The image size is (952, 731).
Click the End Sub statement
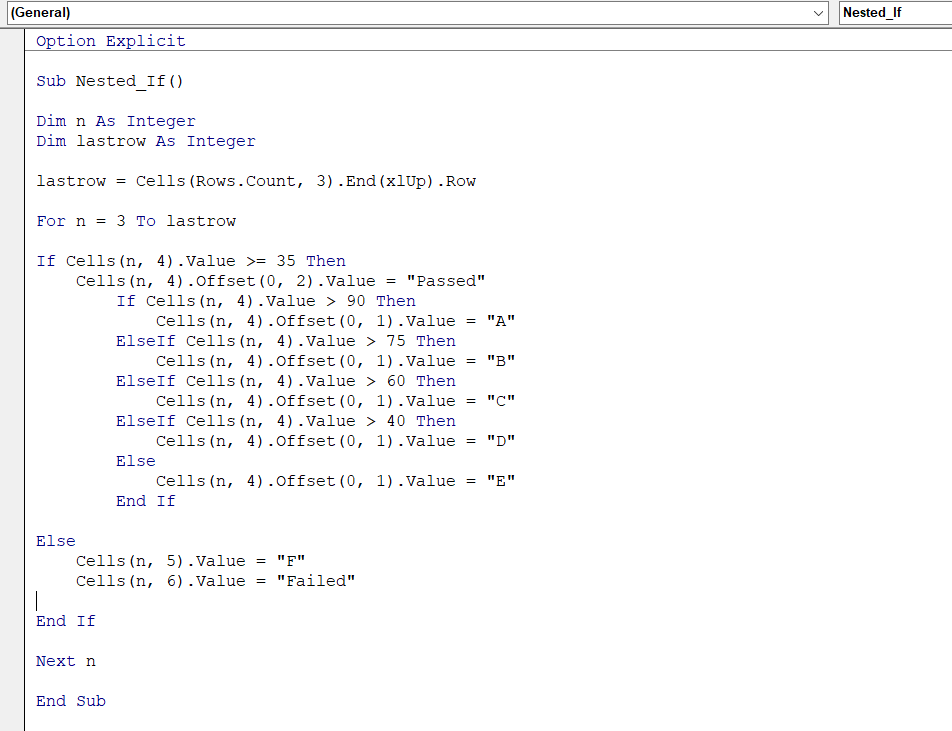coord(70,701)
